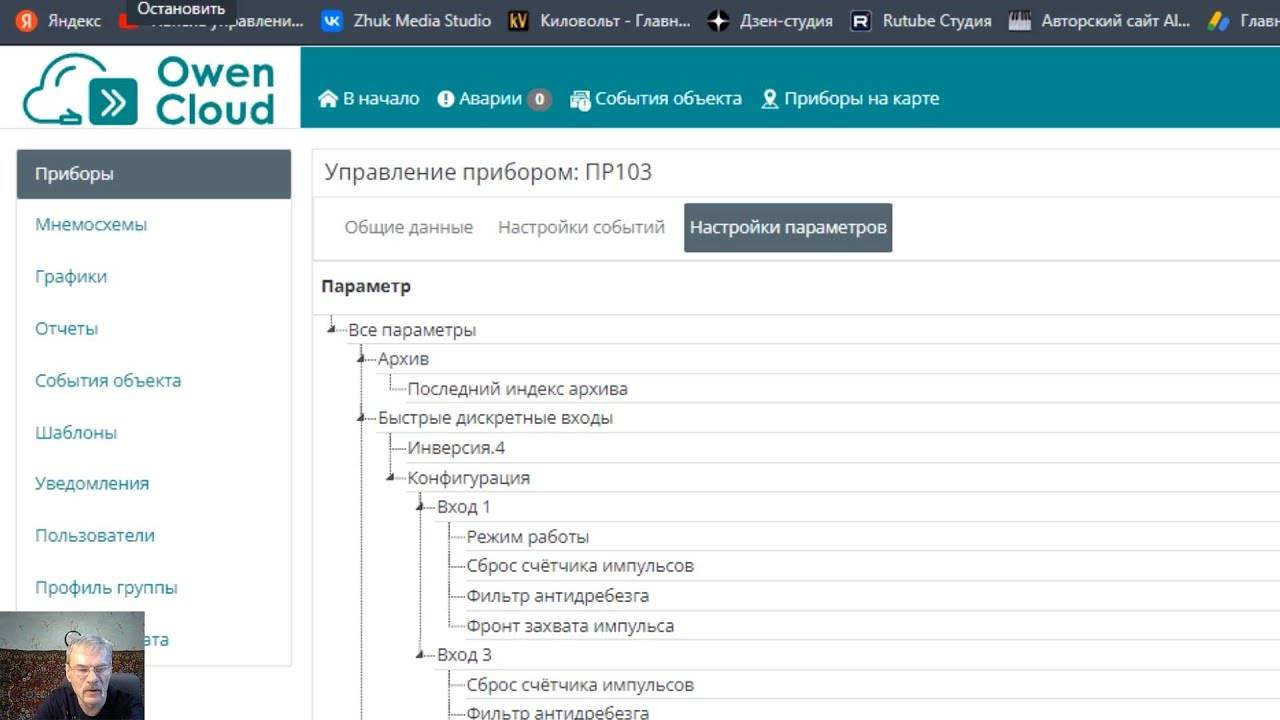Screen dimensions: 1280x720
Task: Click the Приборы на карте pin icon
Action: pos(770,99)
